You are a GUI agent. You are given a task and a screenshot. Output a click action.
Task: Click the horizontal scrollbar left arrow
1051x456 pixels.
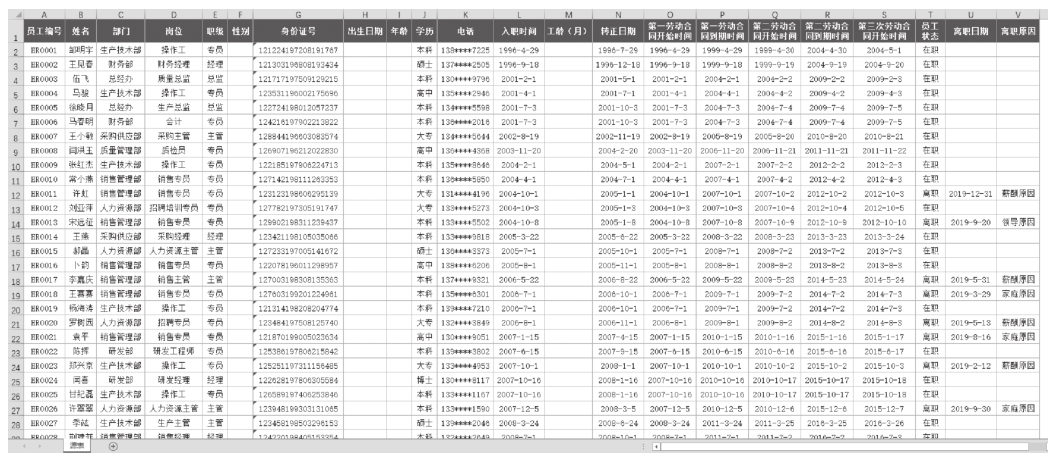pyautogui.click(x=656, y=447)
